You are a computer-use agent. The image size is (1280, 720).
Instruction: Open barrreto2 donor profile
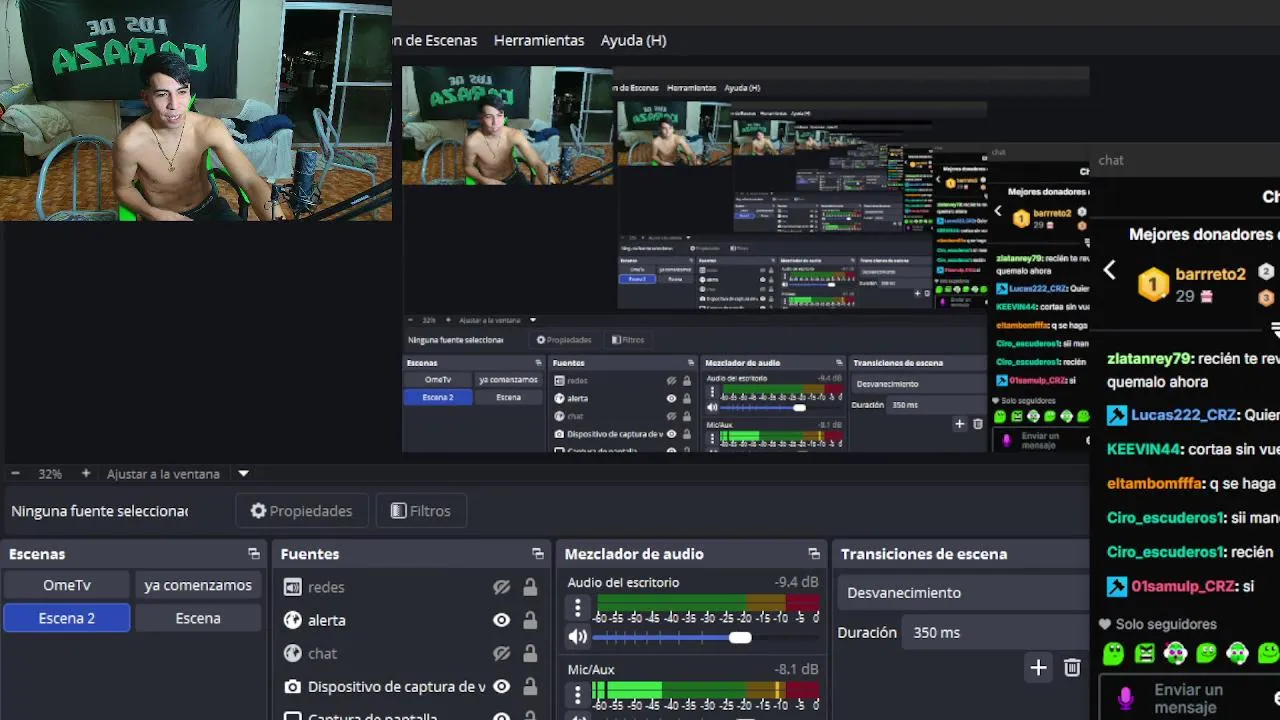pos(1210,274)
